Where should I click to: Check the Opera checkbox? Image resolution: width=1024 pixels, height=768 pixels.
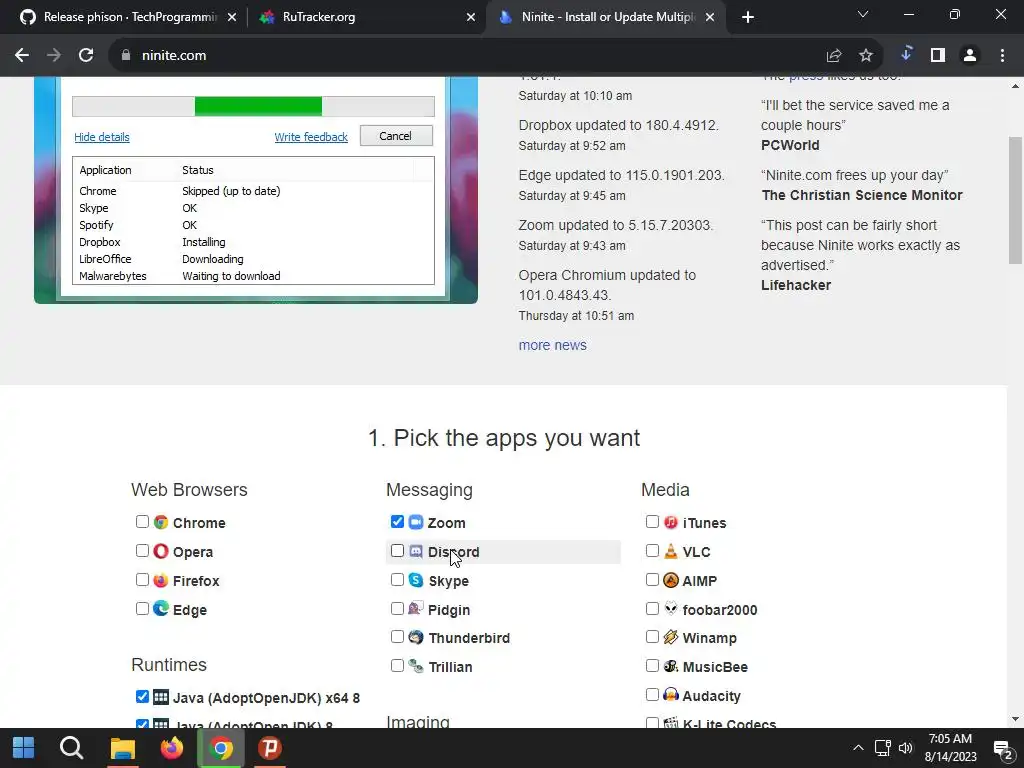point(142,551)
